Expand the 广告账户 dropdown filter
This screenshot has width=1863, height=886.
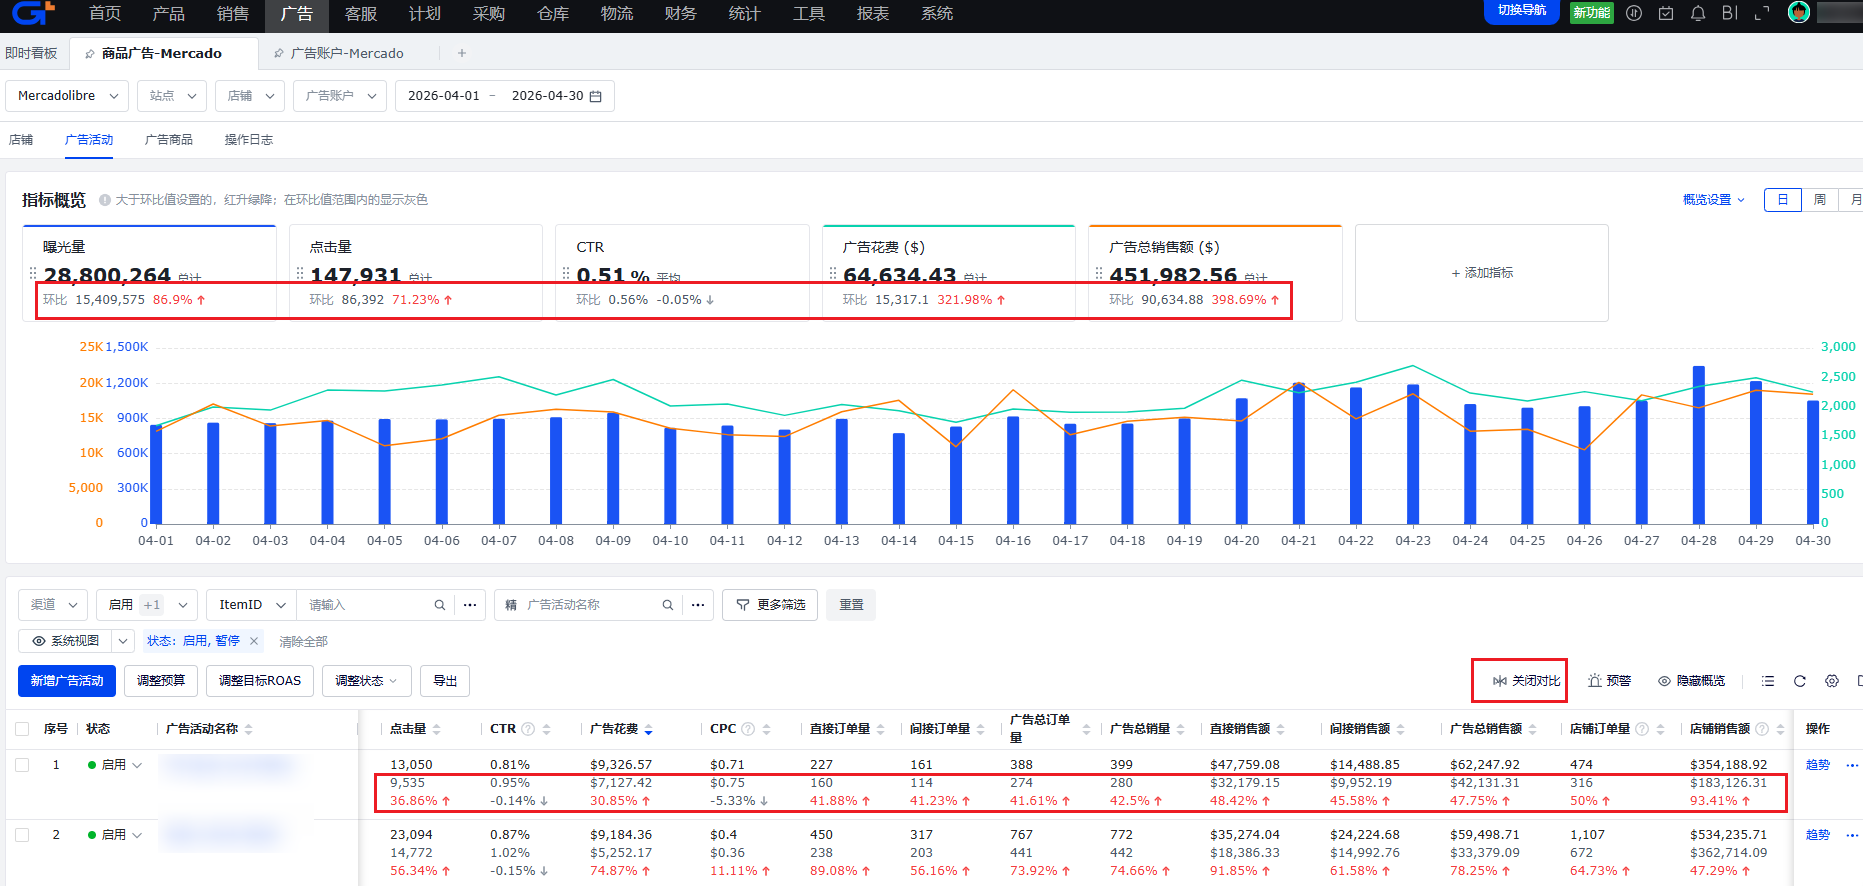click(340, 96)
